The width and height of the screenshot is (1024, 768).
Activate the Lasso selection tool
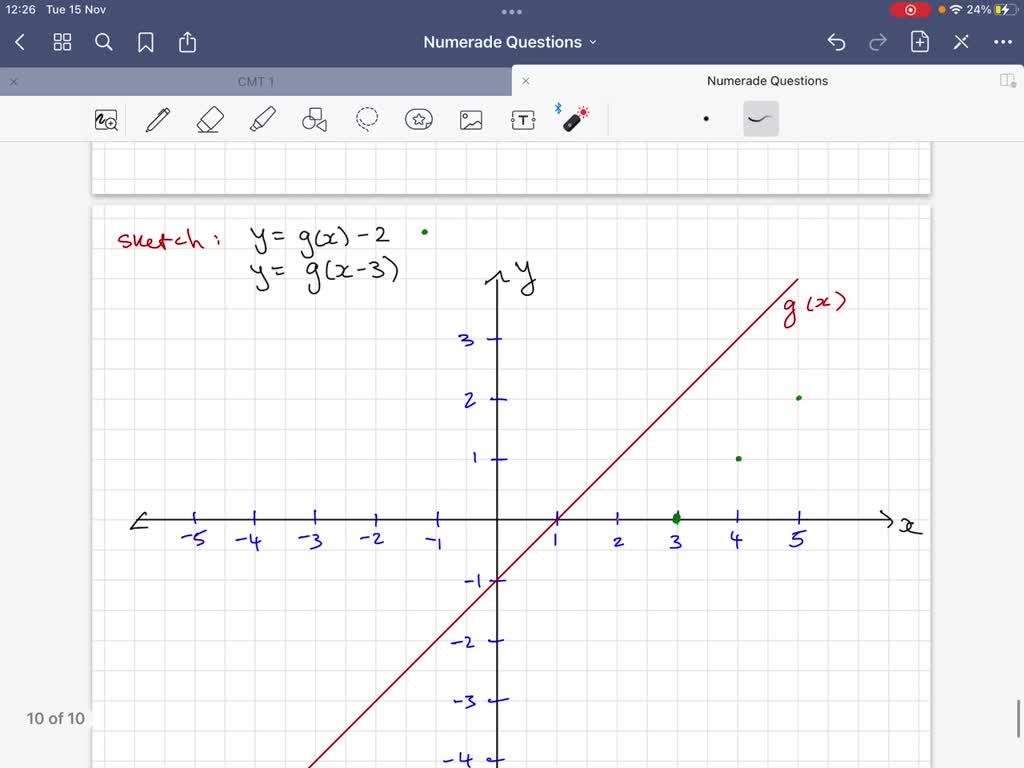(x=367, y=119)
